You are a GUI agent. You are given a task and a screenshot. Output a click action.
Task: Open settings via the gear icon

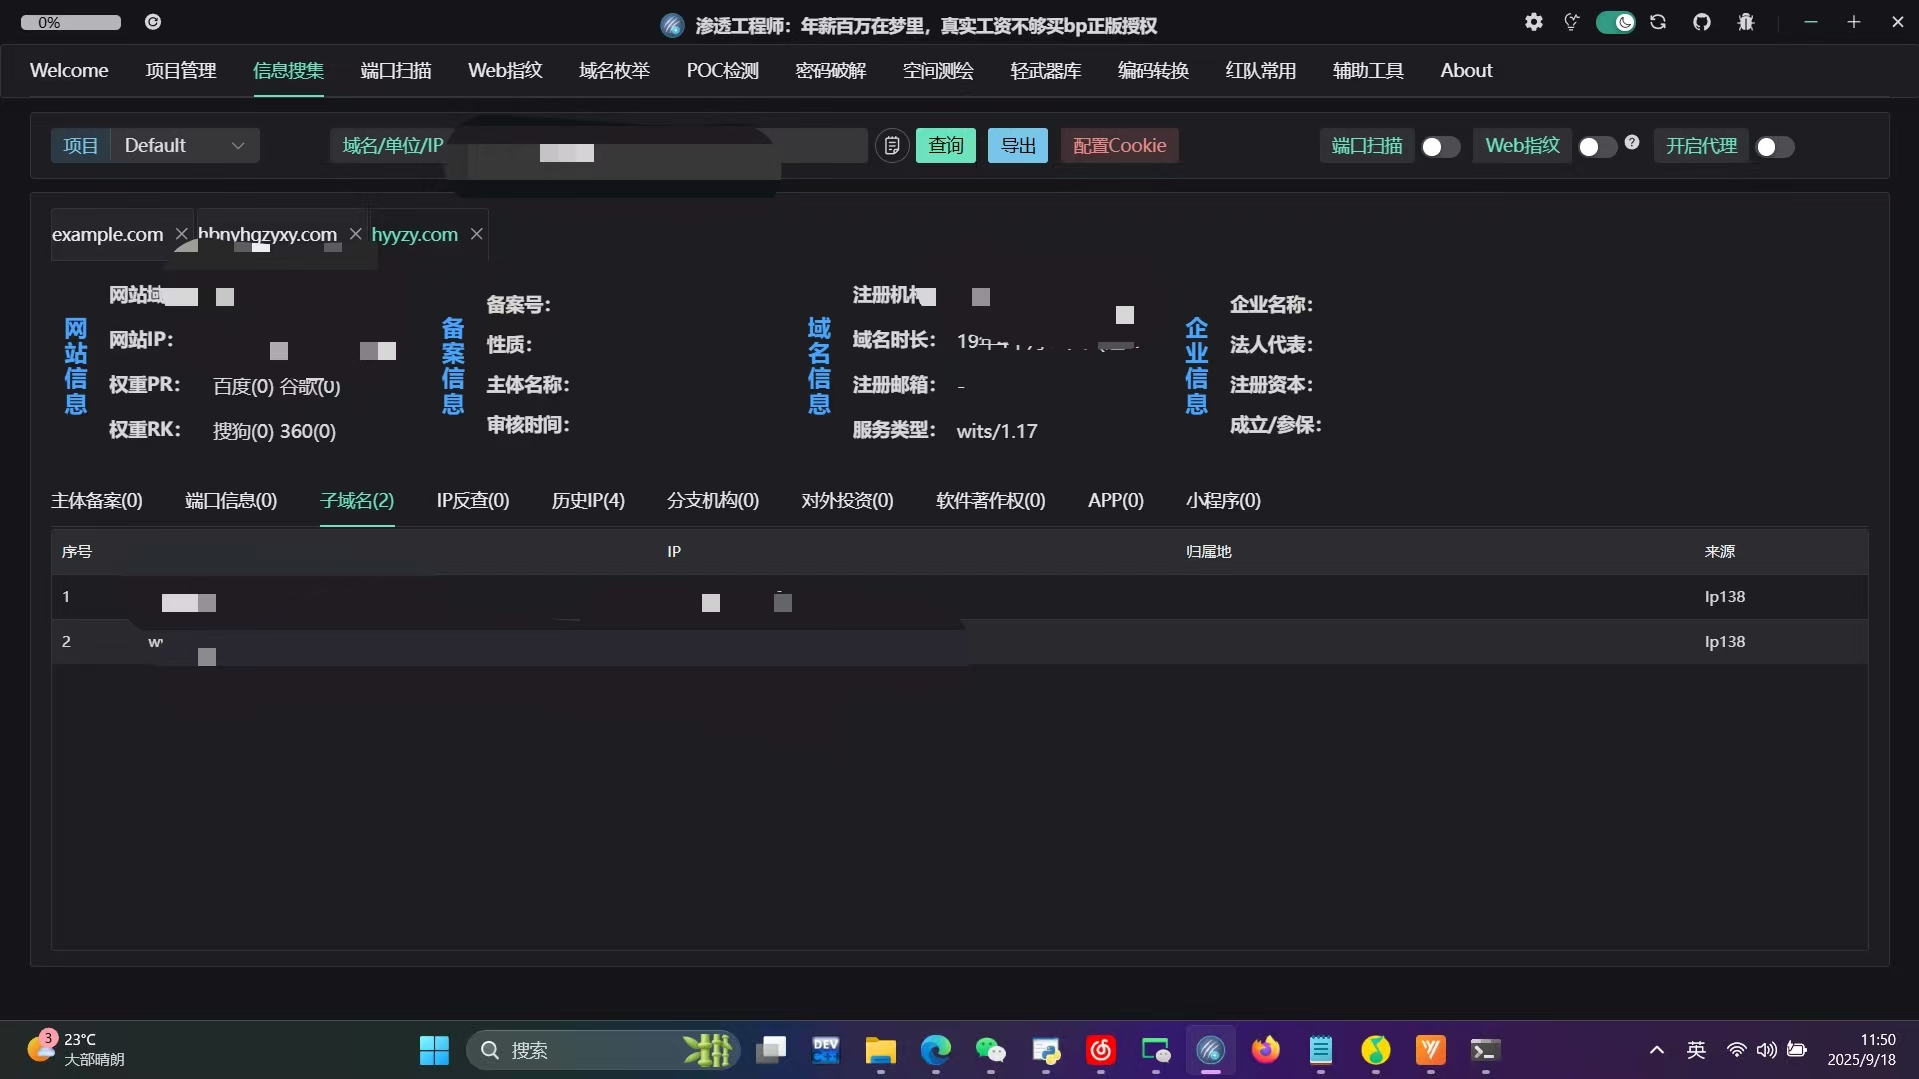[1533, 22]
